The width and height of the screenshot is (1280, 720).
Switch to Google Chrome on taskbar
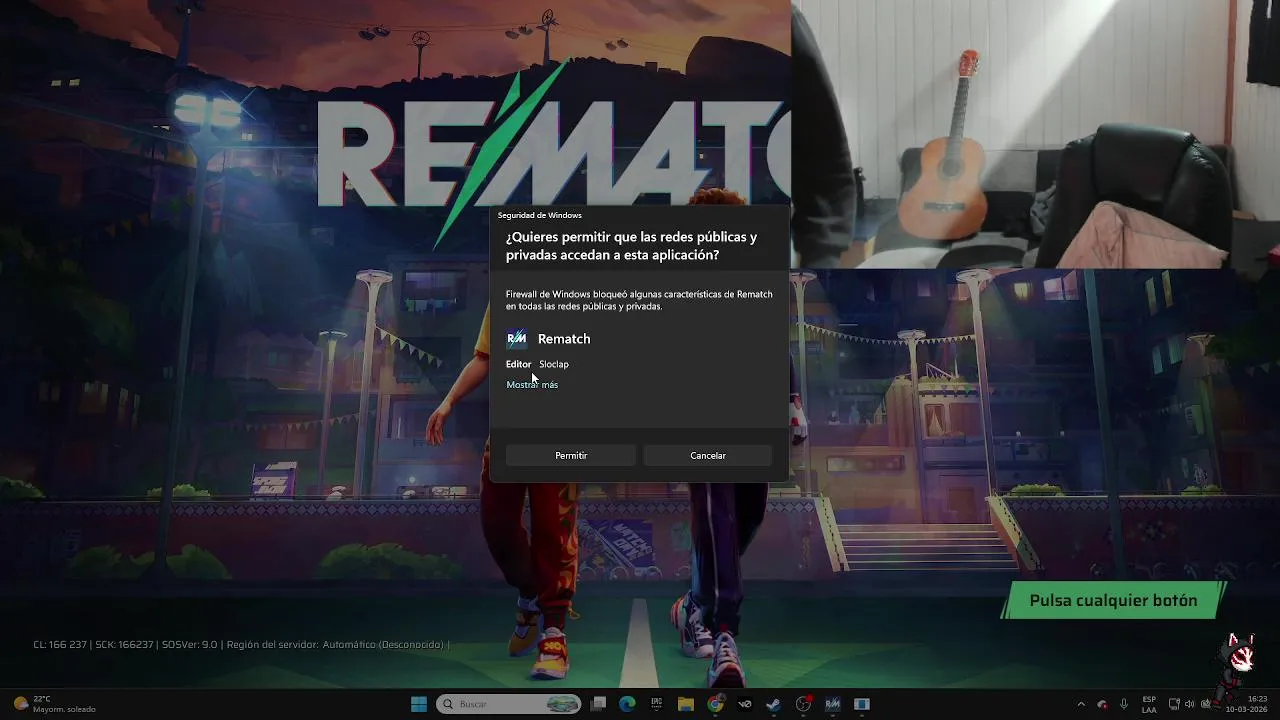coord(715,704)
